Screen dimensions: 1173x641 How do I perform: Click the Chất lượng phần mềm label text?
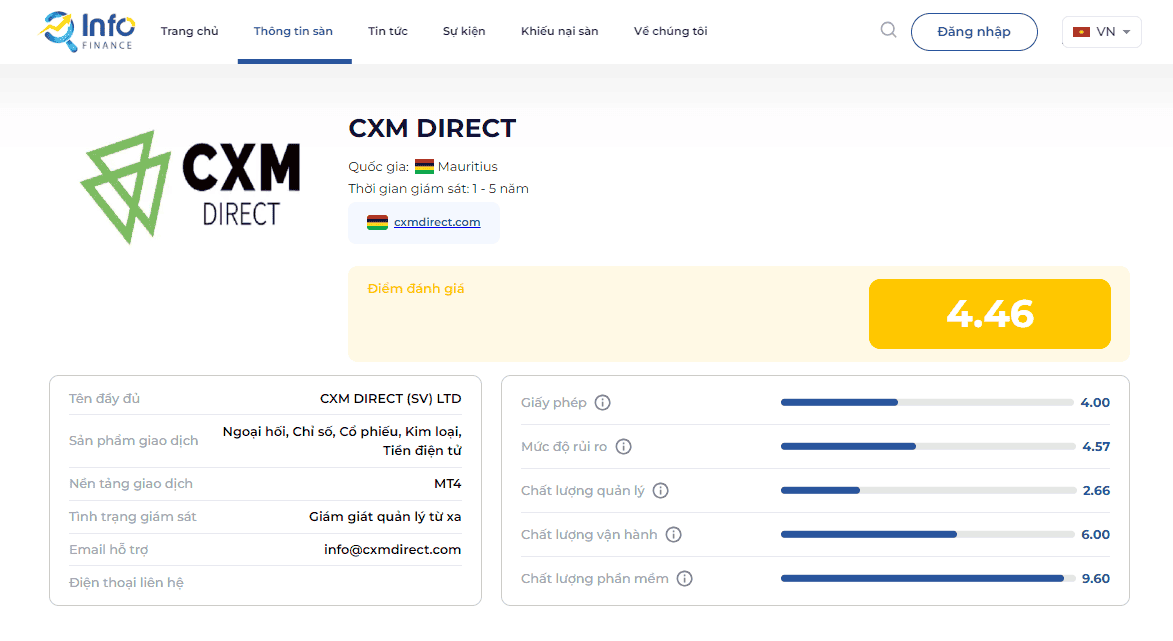(x=595, y=579)
